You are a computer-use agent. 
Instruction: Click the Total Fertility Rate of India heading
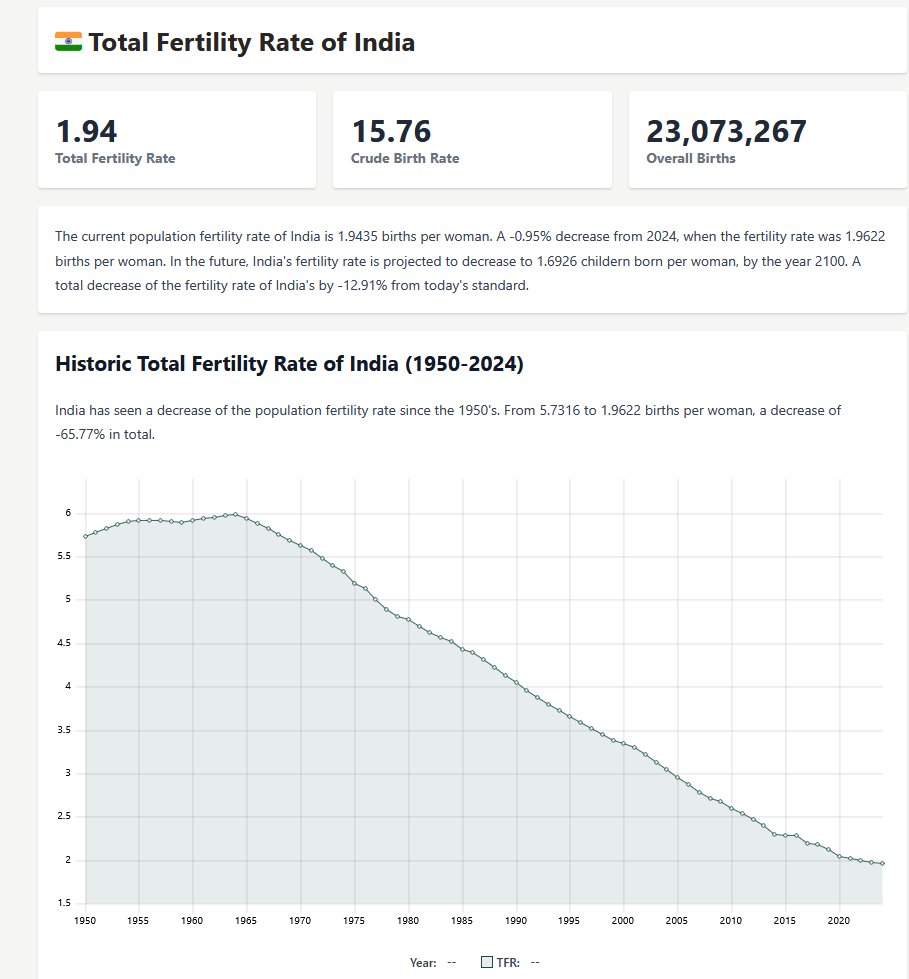[x=251, y=42]
